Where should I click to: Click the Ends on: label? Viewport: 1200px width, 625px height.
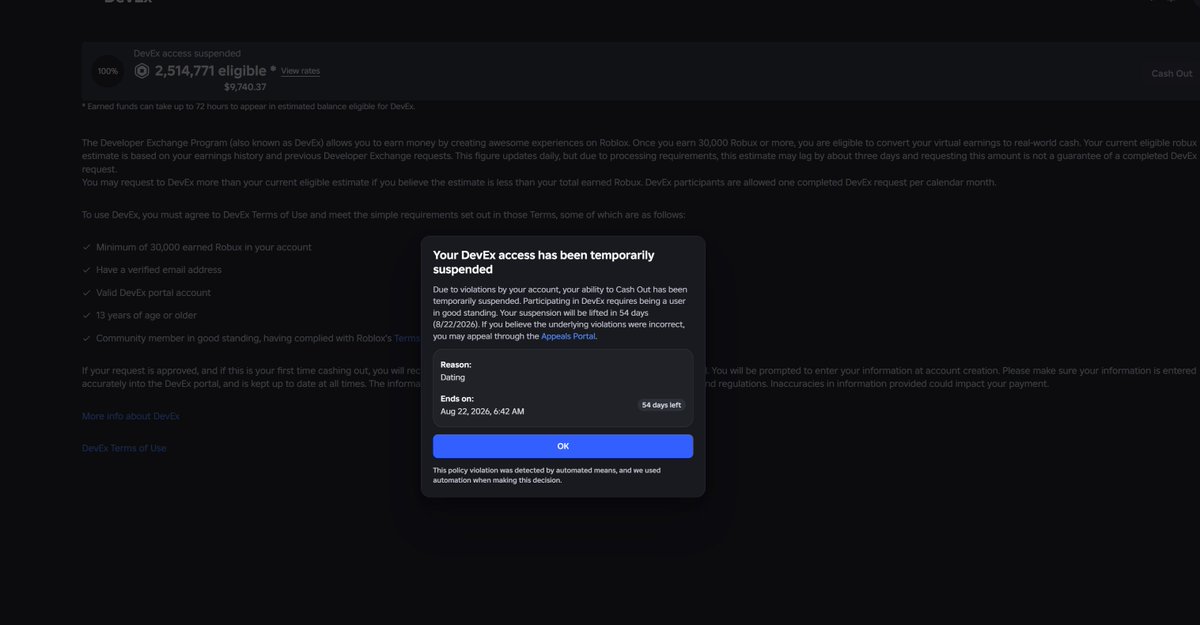[x=457, y=398]
